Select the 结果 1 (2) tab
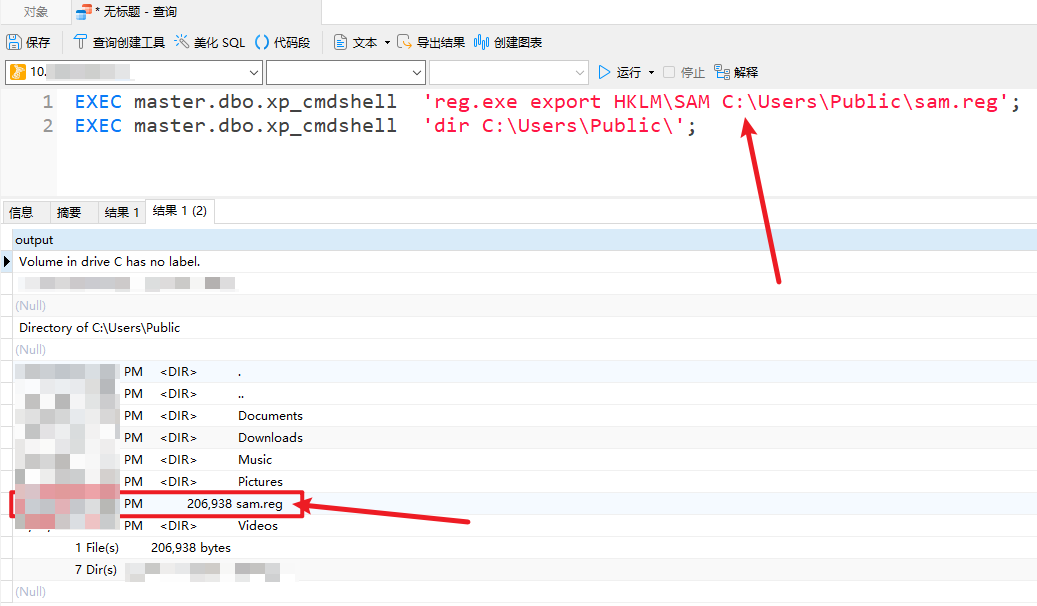Image resolution: width=1037 pixels, height=606 pixels. pyautogui.click(x=180, y=211)
